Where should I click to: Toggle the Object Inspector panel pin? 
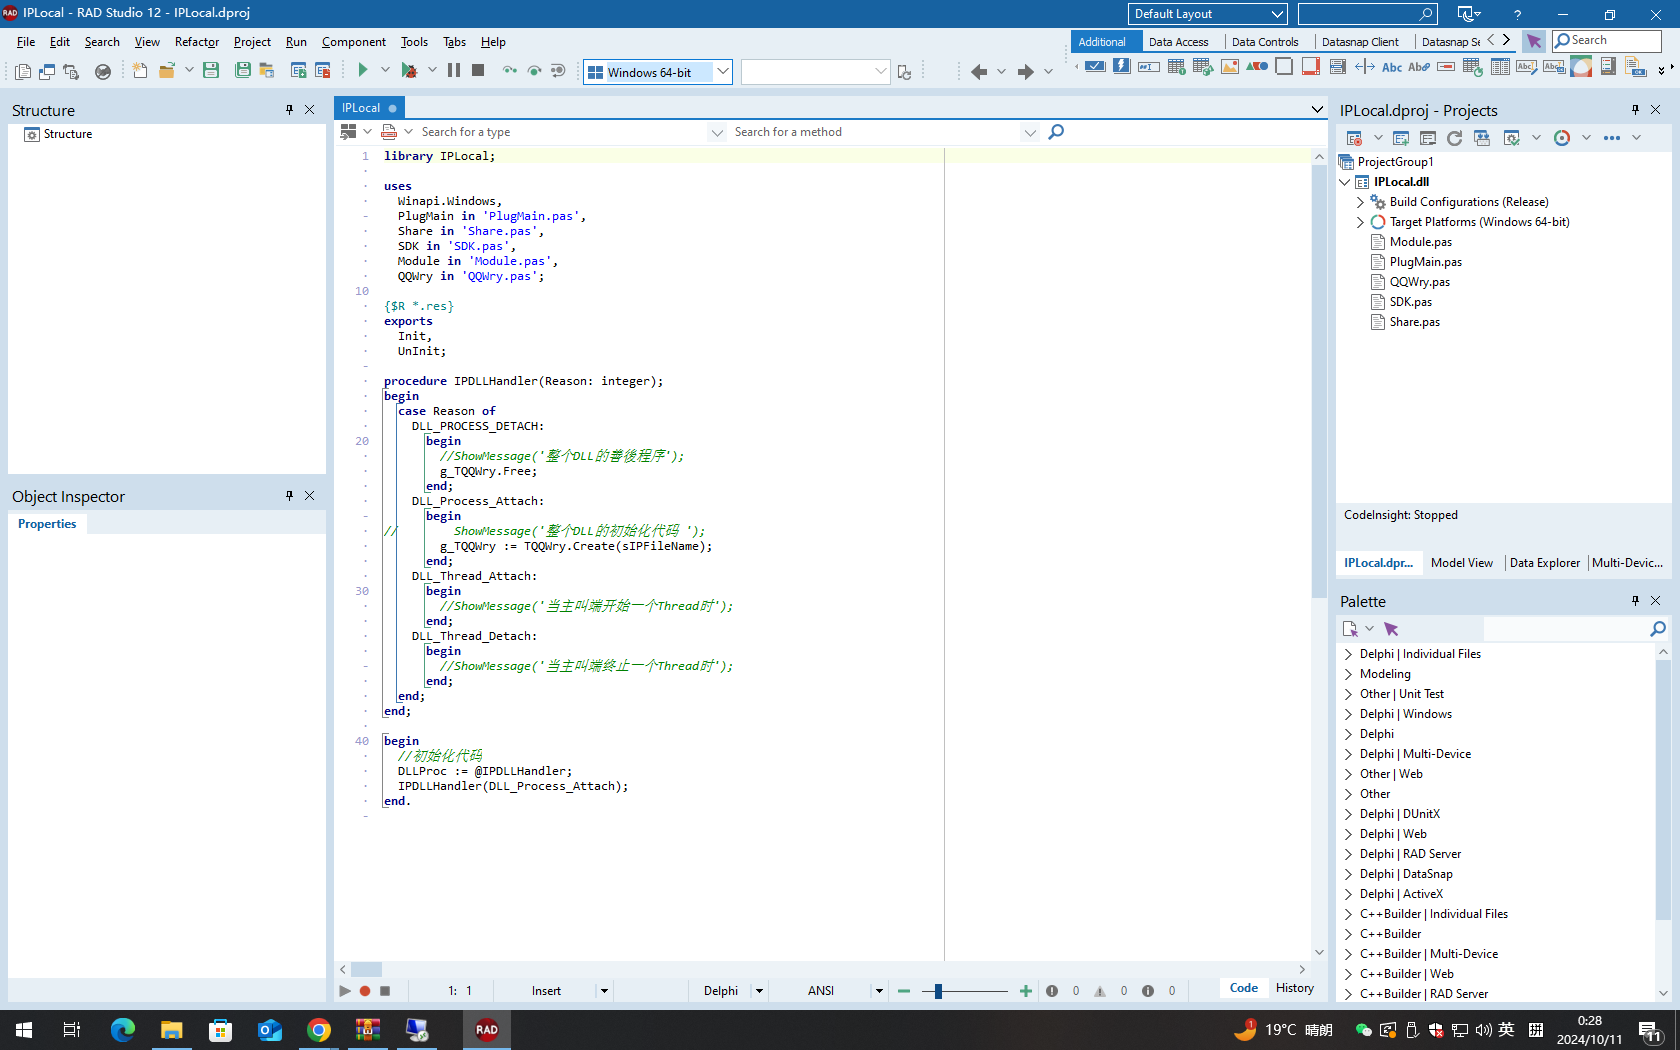click(289, 496)
